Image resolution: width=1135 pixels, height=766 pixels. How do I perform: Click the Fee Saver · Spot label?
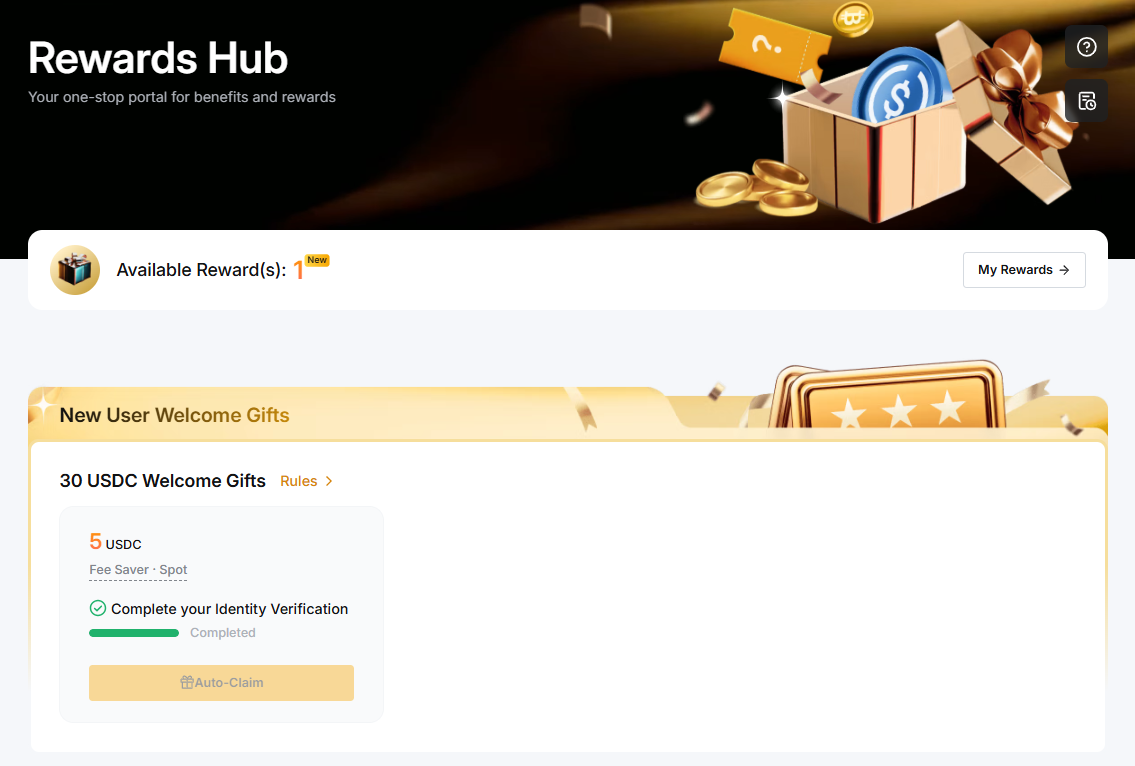pos(138,570)
